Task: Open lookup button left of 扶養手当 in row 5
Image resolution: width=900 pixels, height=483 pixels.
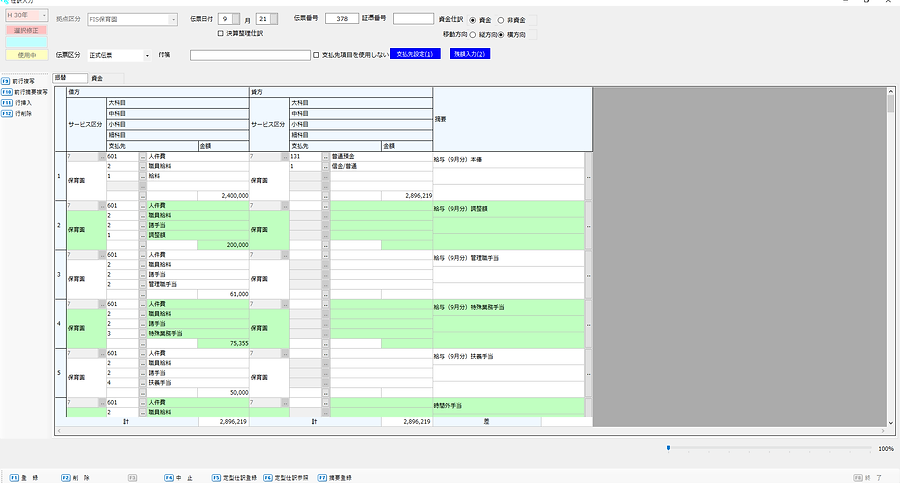Action: [x=143, y=382]
